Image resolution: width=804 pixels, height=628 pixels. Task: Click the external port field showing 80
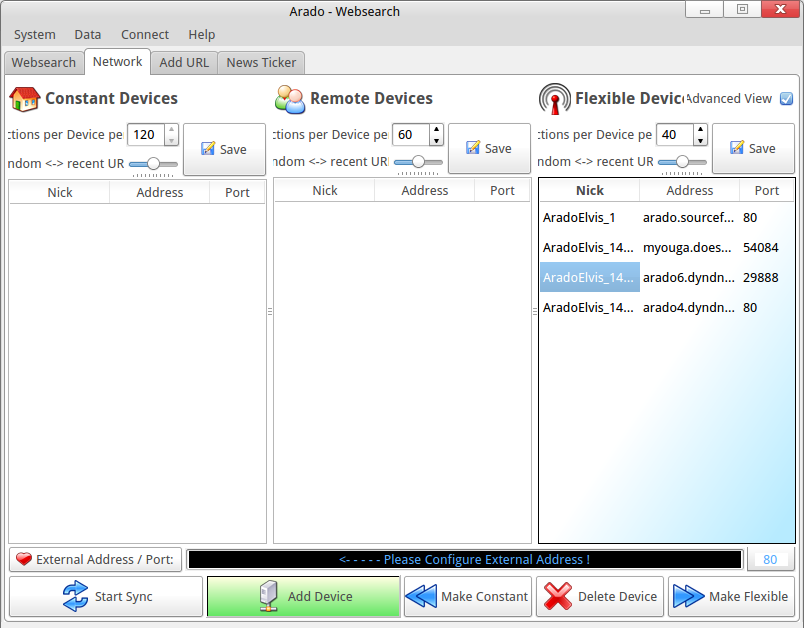coord(770,559)
